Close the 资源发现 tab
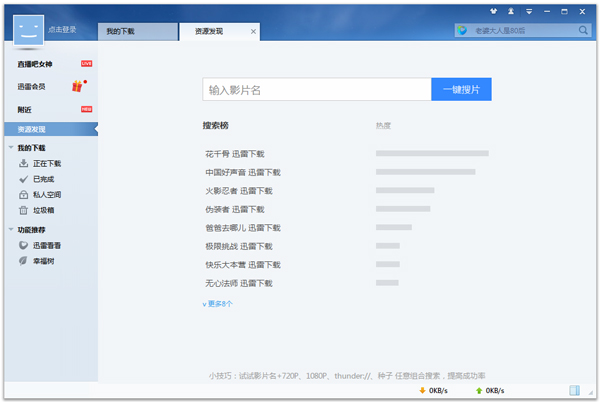Image resolution: width=600 pixels, height=402 pixels. [252, 32]
